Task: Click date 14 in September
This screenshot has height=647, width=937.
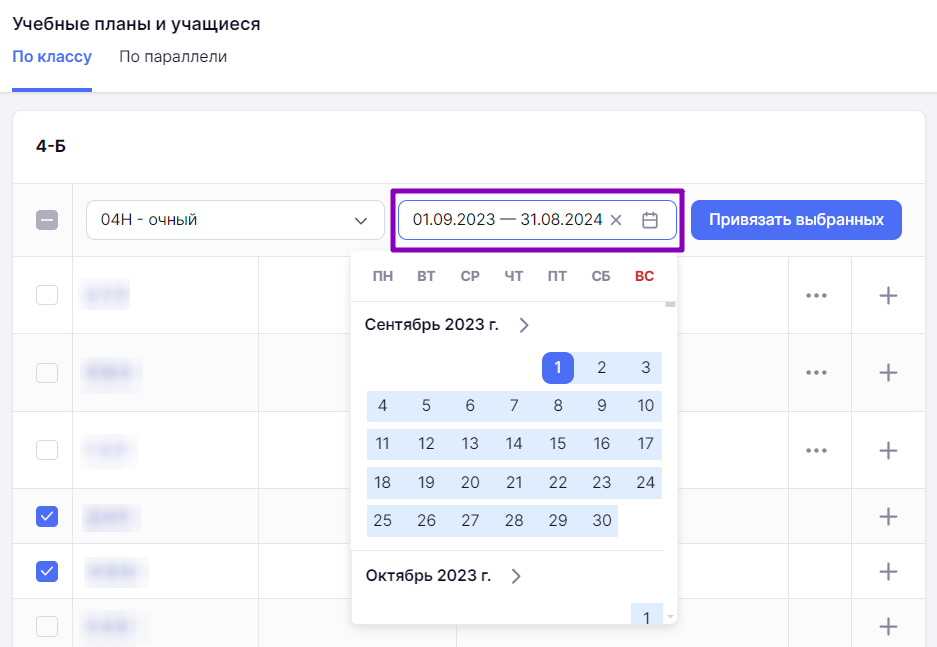Action: coord(514,444)
